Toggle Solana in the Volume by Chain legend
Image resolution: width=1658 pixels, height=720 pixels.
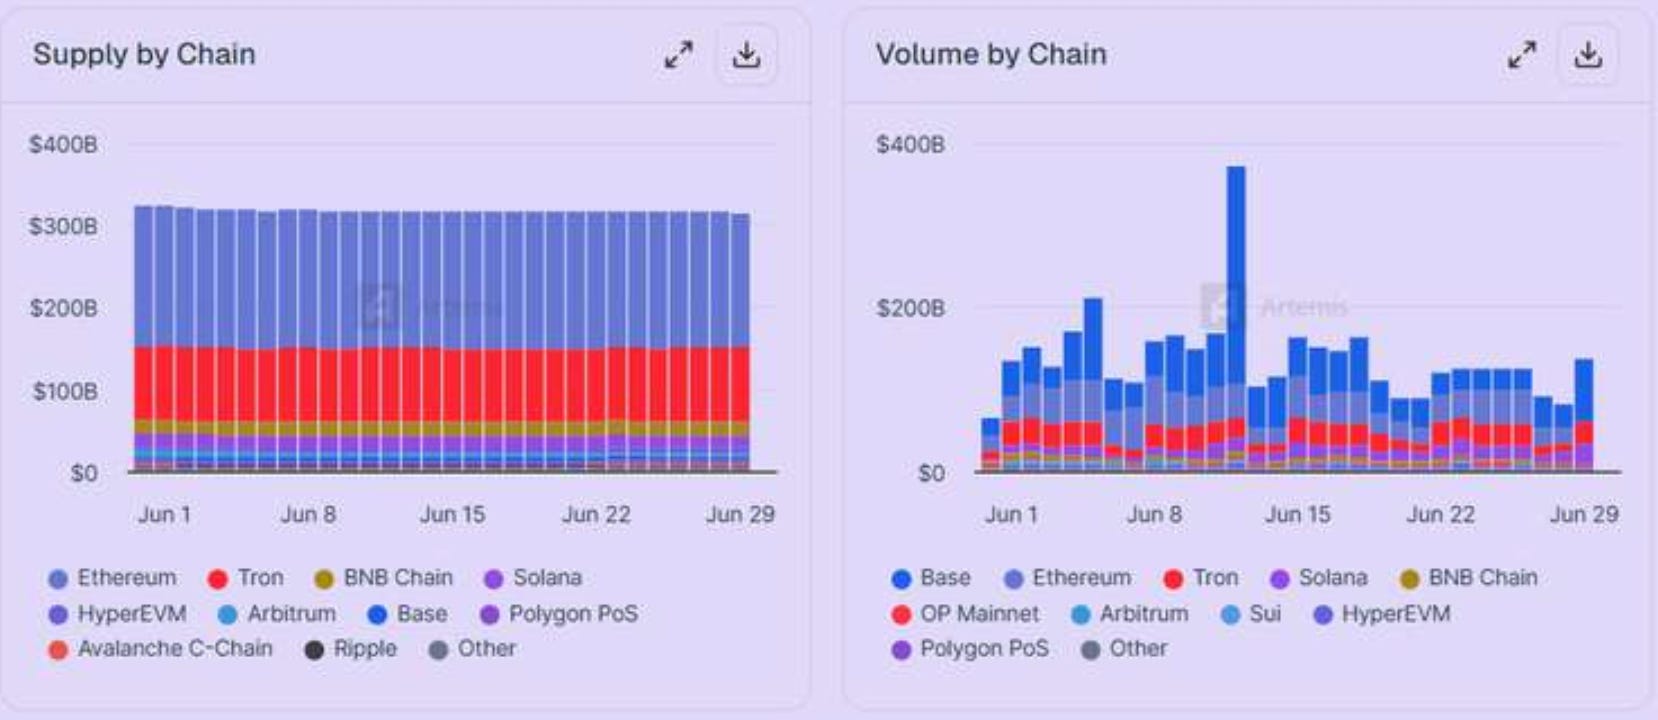coord(1319,578)
